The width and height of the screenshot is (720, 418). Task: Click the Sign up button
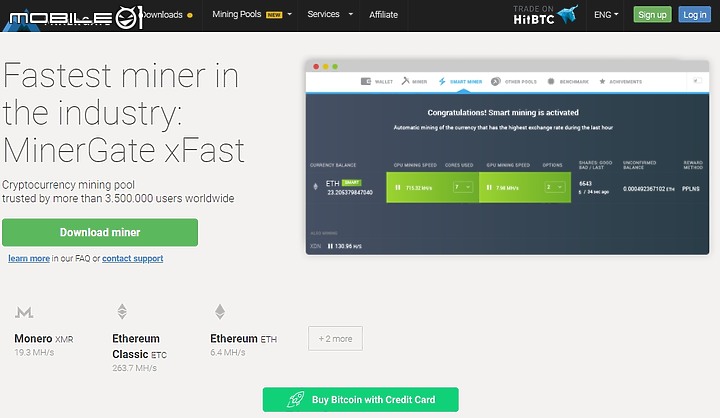tap(652, 15)
